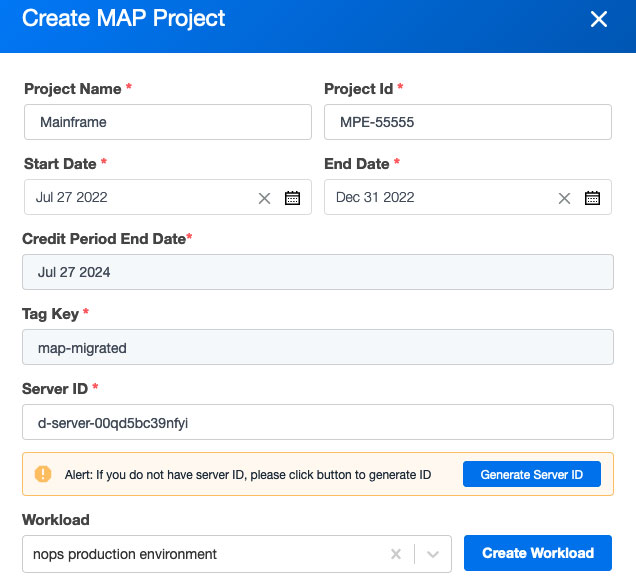Open the End Date calendar picker
The width and height of the screenshot is (636, 577).
click(x=592, y=198)
